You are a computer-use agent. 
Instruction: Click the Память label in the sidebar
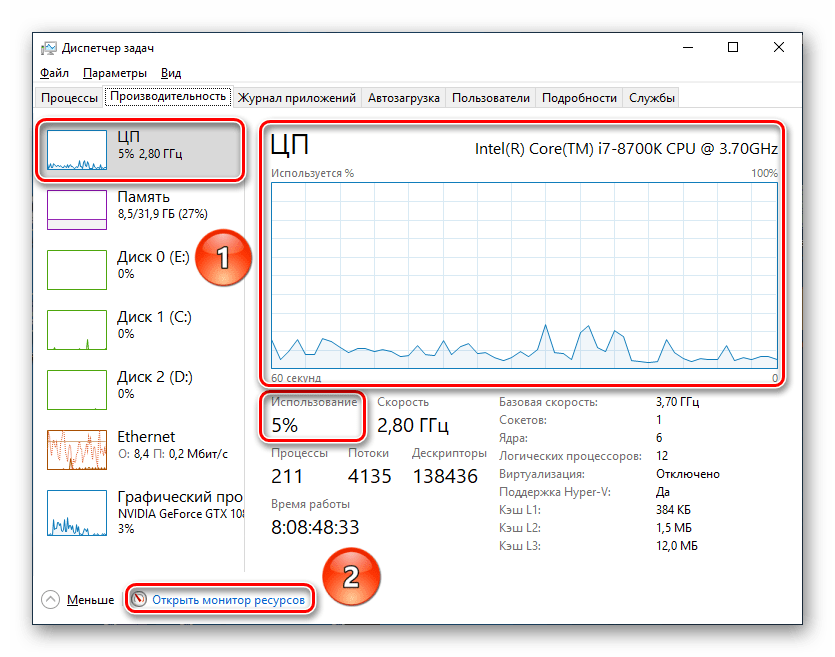point(144,197)
